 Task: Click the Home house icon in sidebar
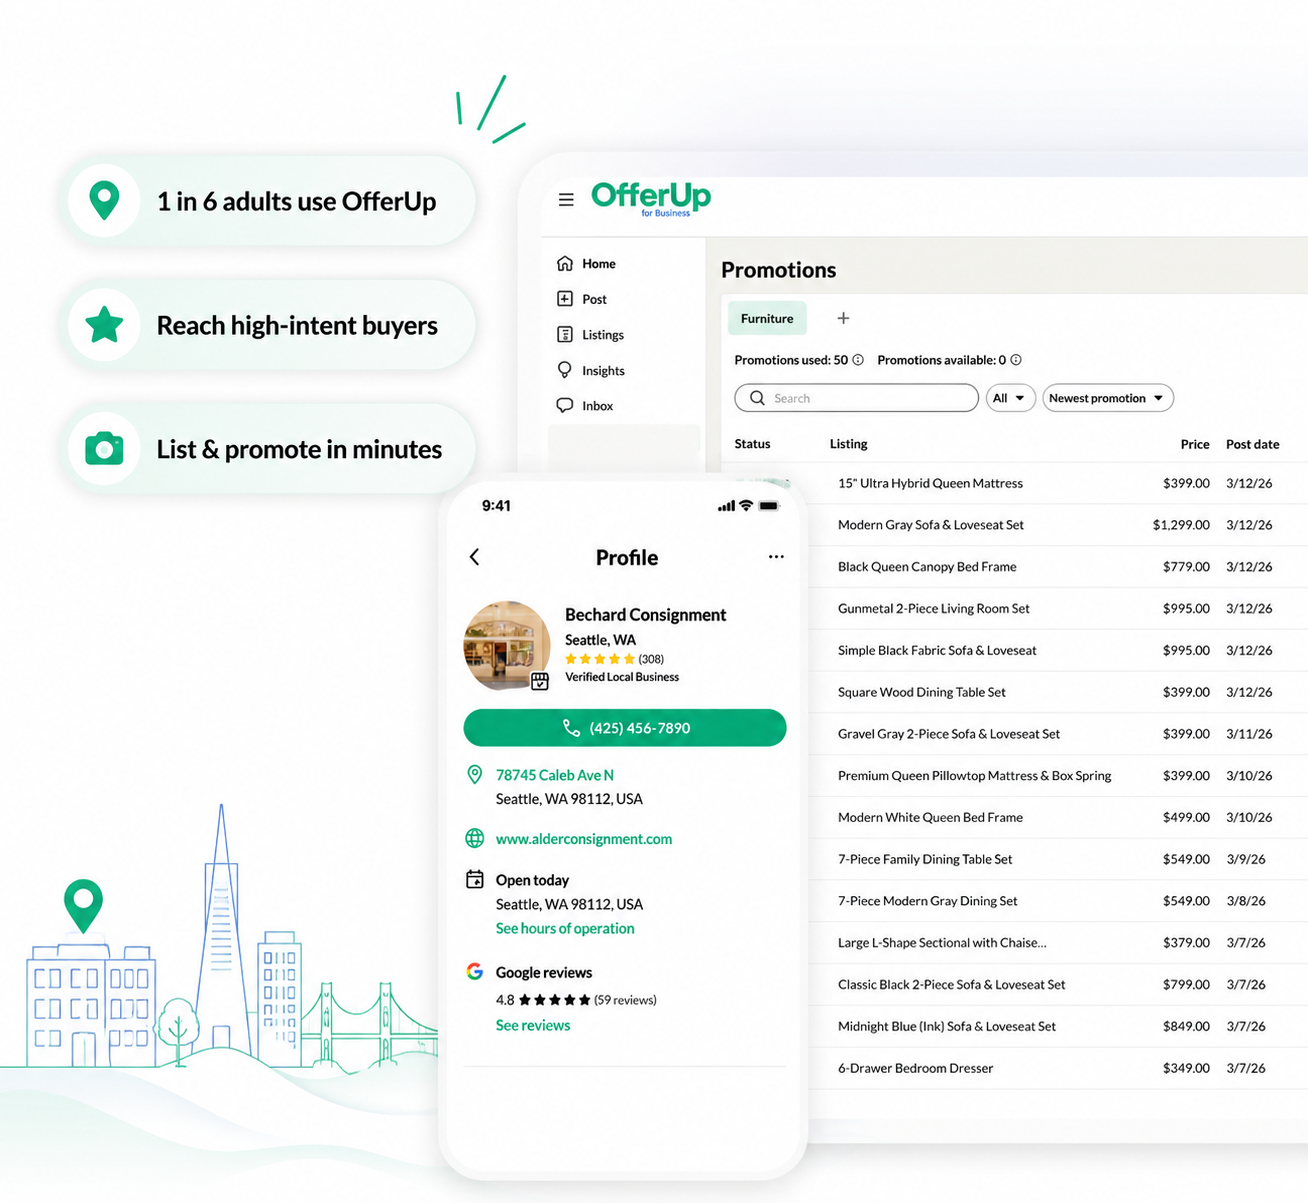point(565,263)
